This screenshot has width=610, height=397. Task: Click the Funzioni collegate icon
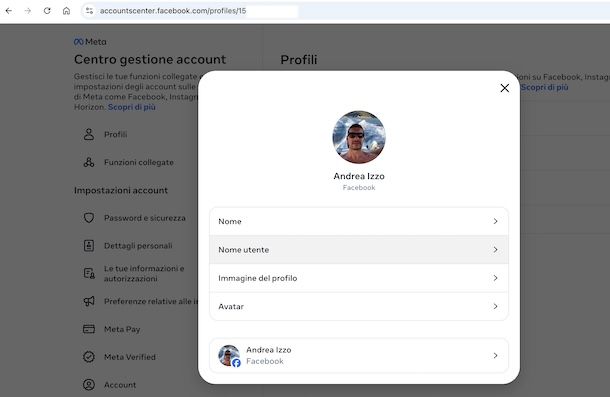pyautogui.click(x=89, y=162)
